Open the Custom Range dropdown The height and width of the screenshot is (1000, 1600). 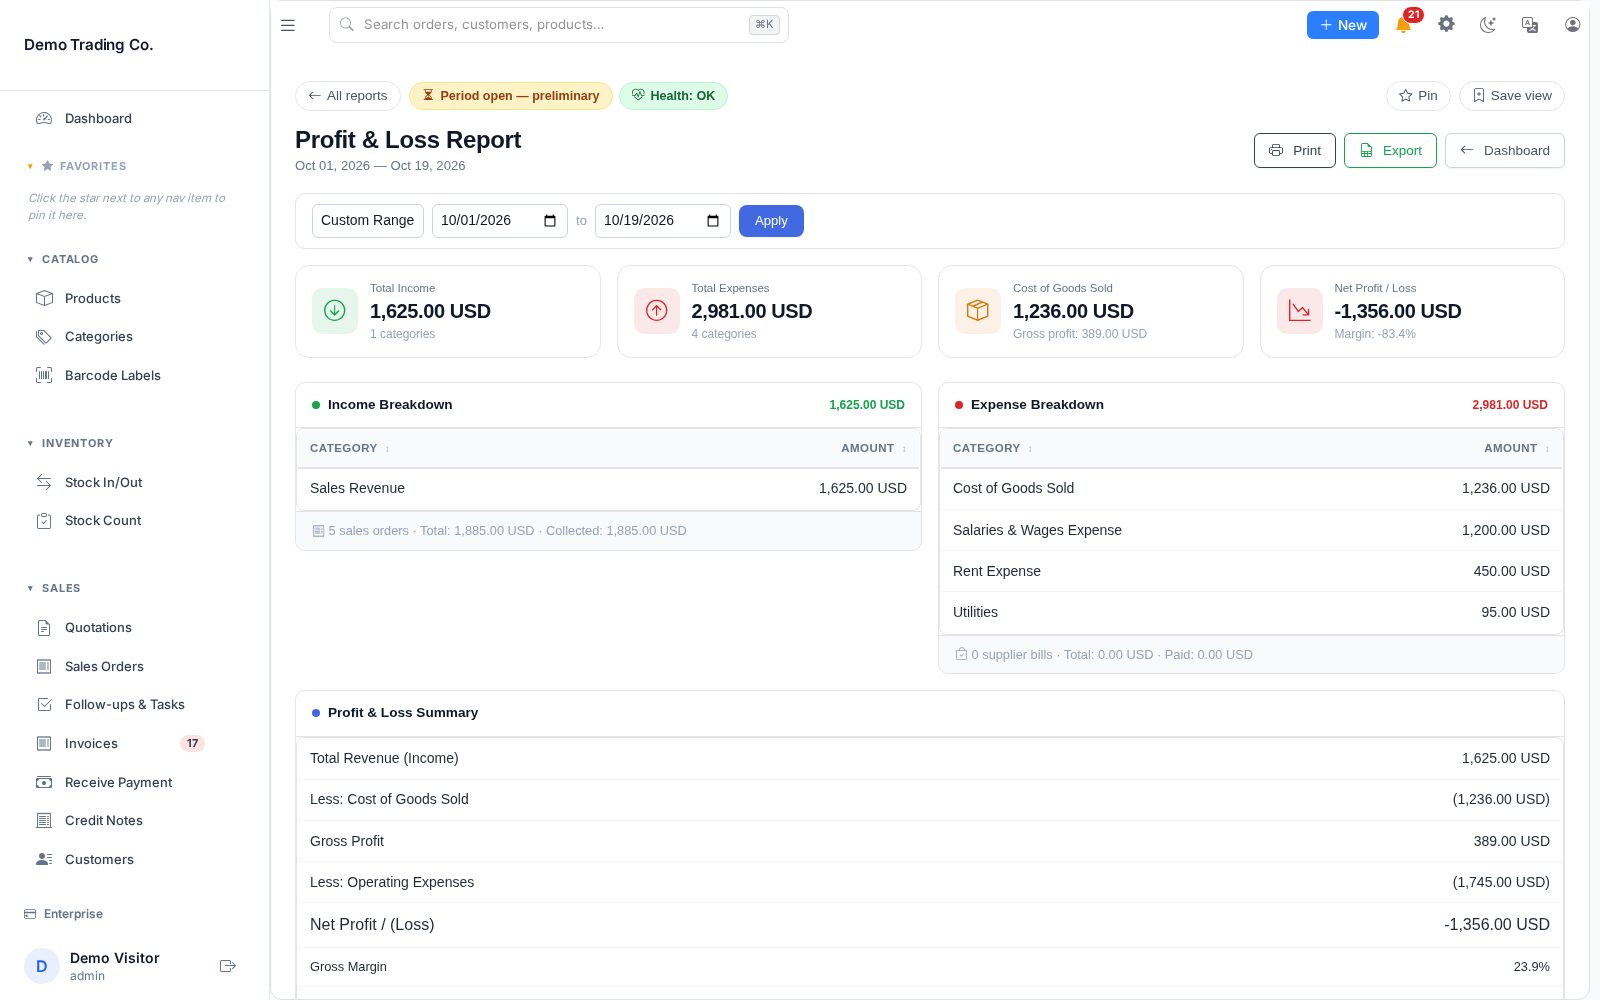point(368,221)
